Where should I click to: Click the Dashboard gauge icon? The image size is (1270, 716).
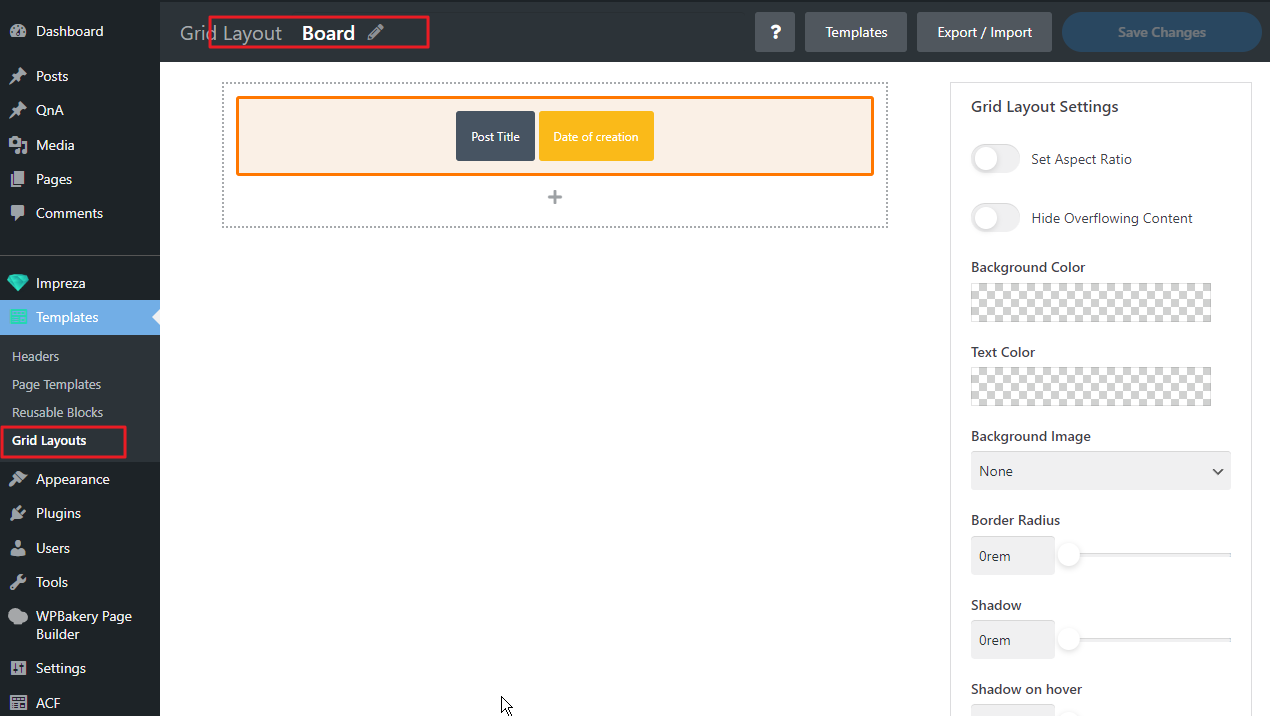[x=18, y=31]
